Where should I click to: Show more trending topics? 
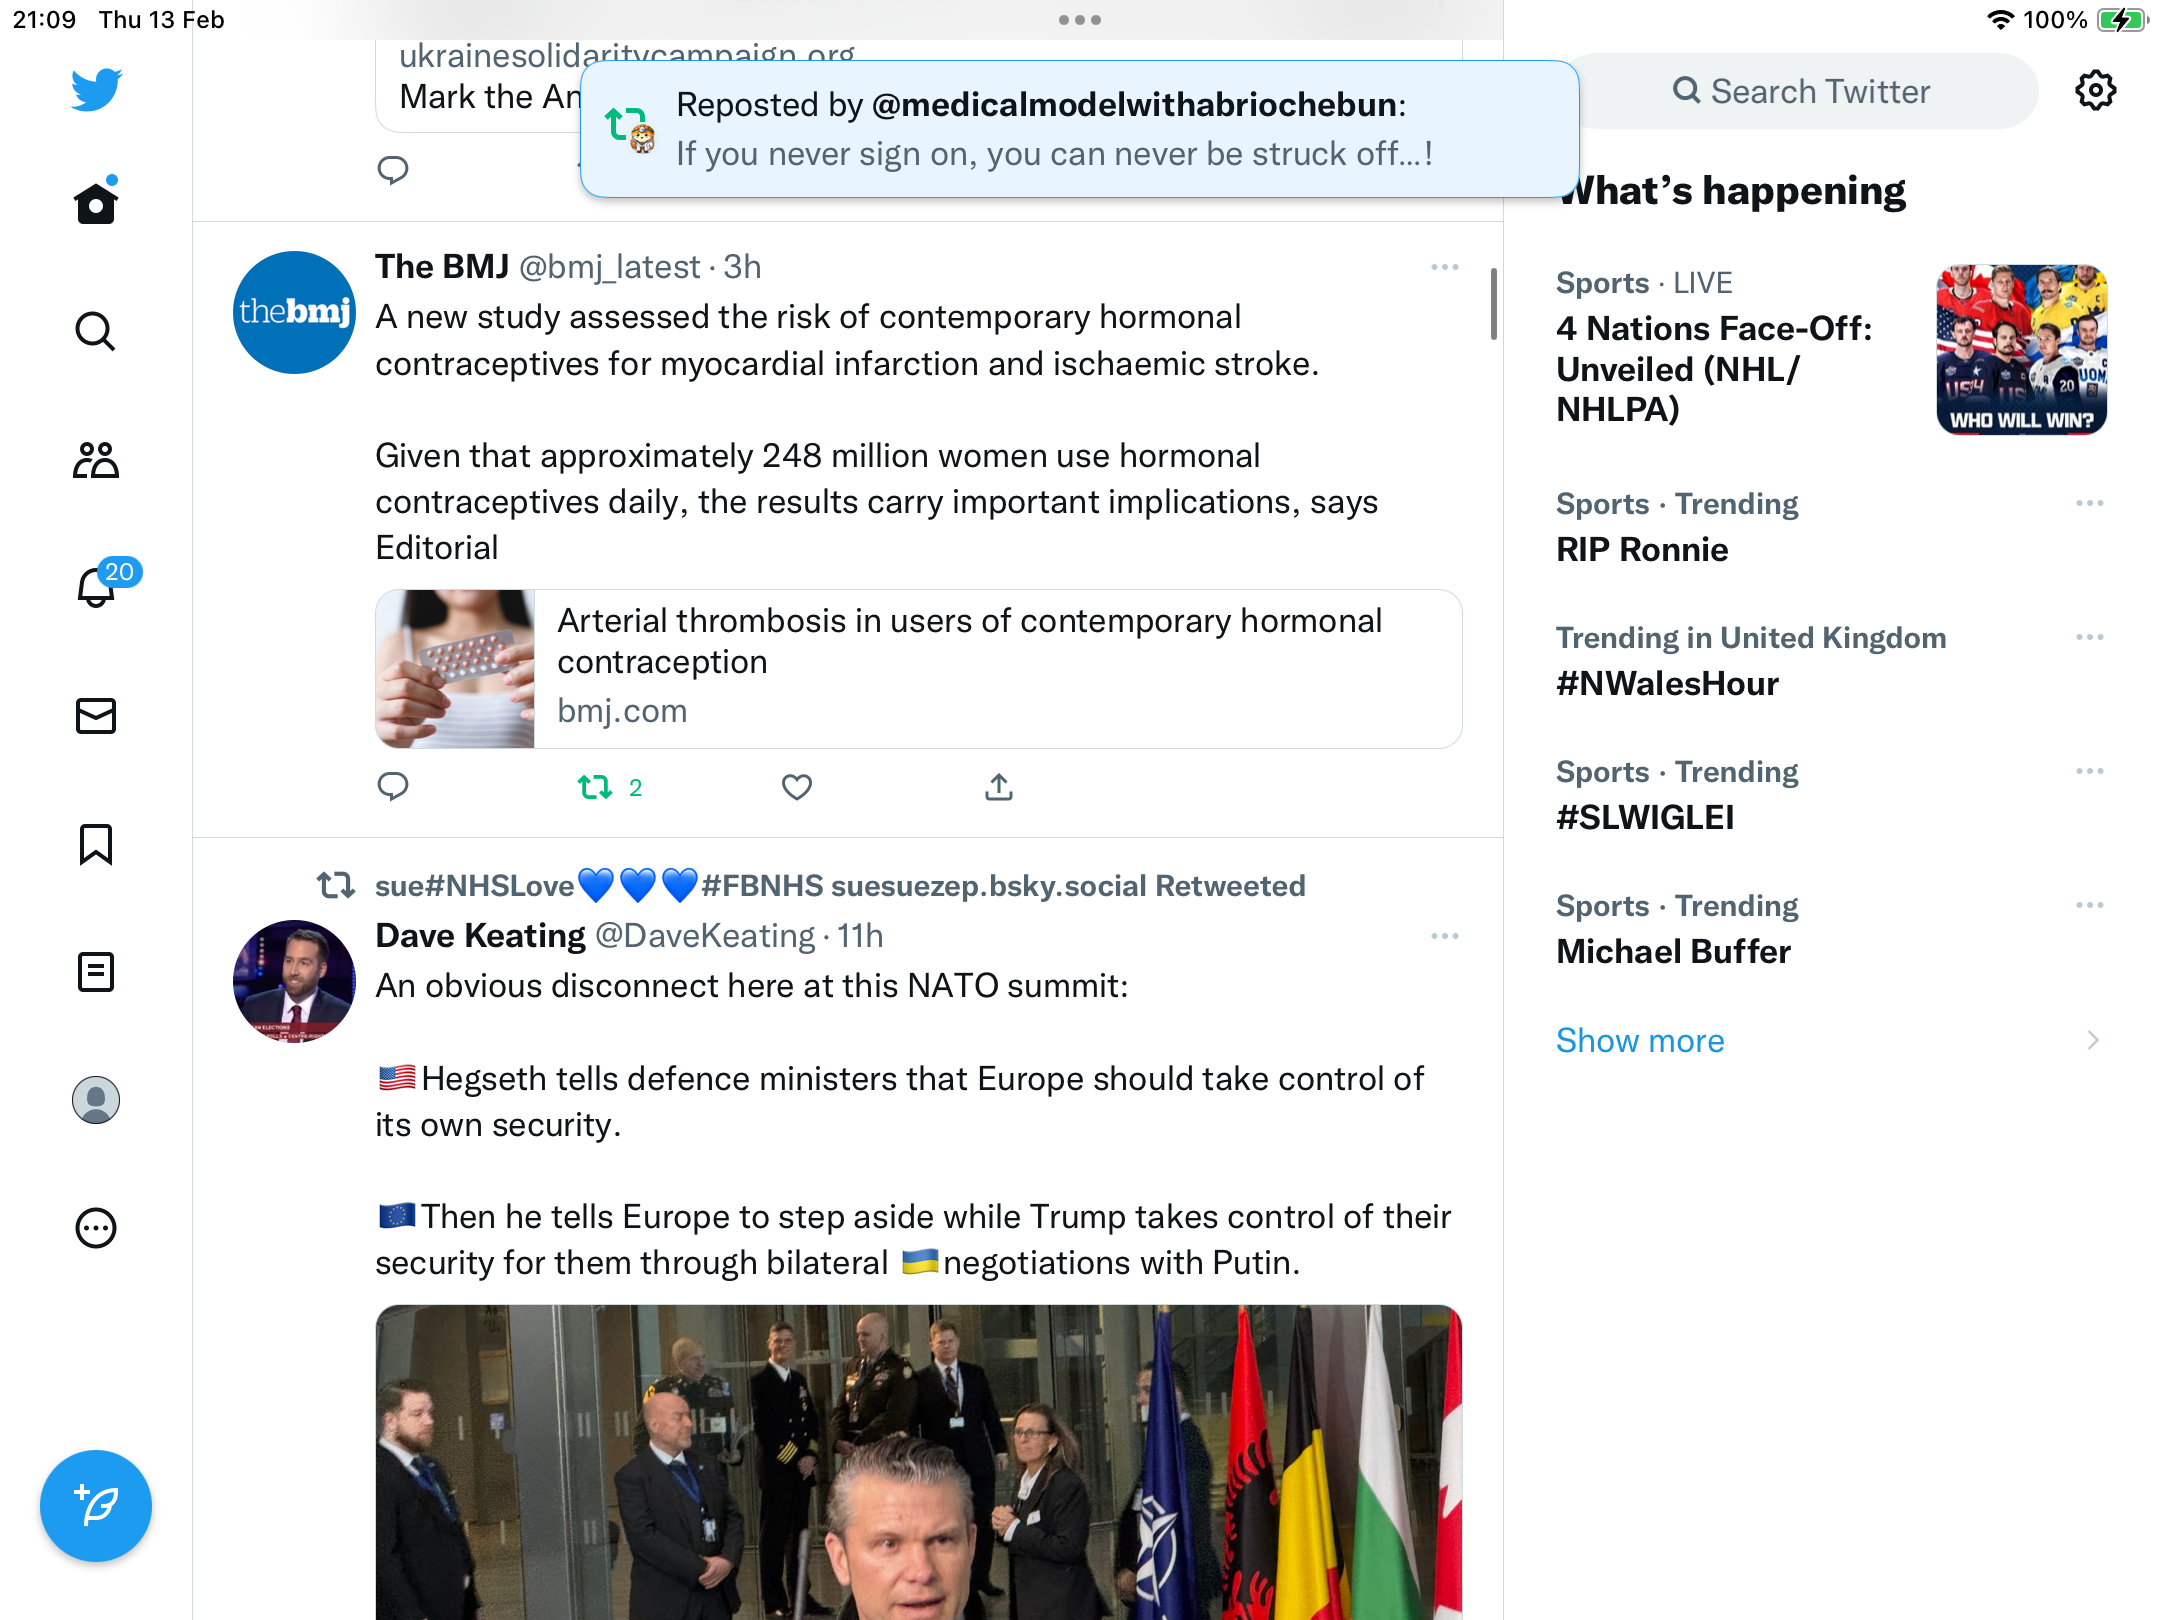click(1640, 1041)
